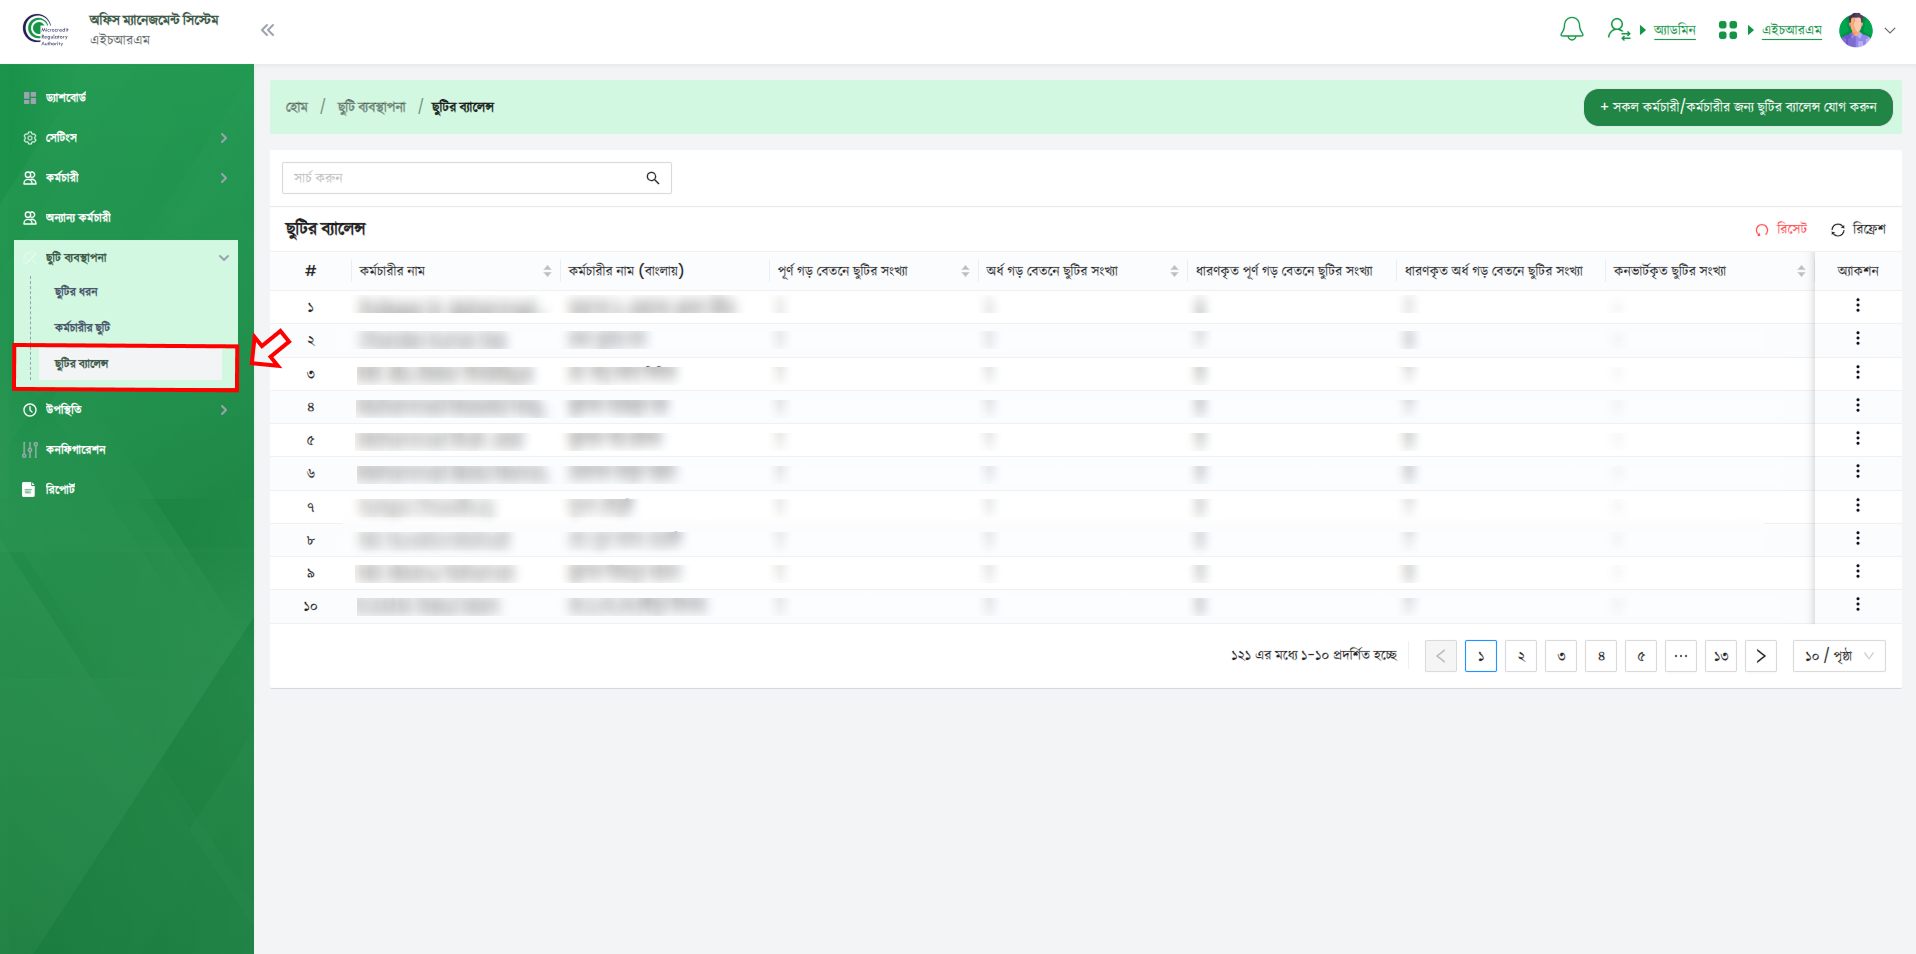The height and width of the screenshot is (954, 1916).
Task: Collapse sidebar with double-chevron icon
Action: (x=267, y=30)
